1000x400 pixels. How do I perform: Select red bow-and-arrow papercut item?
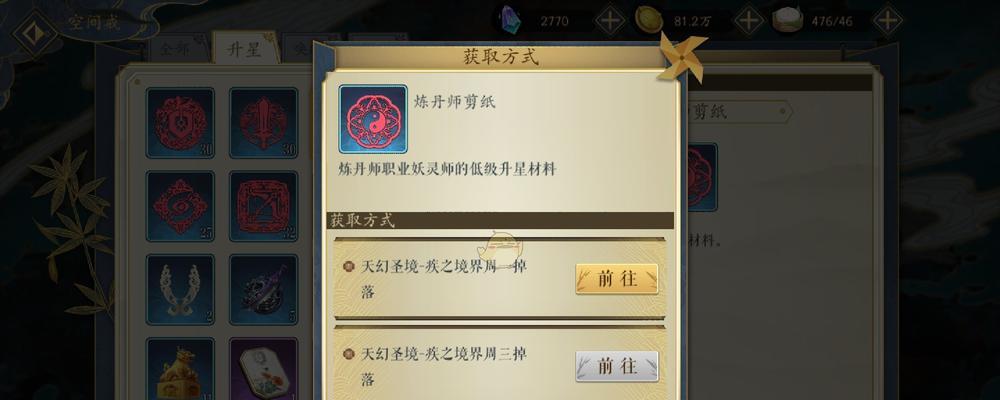pos(263,206)
